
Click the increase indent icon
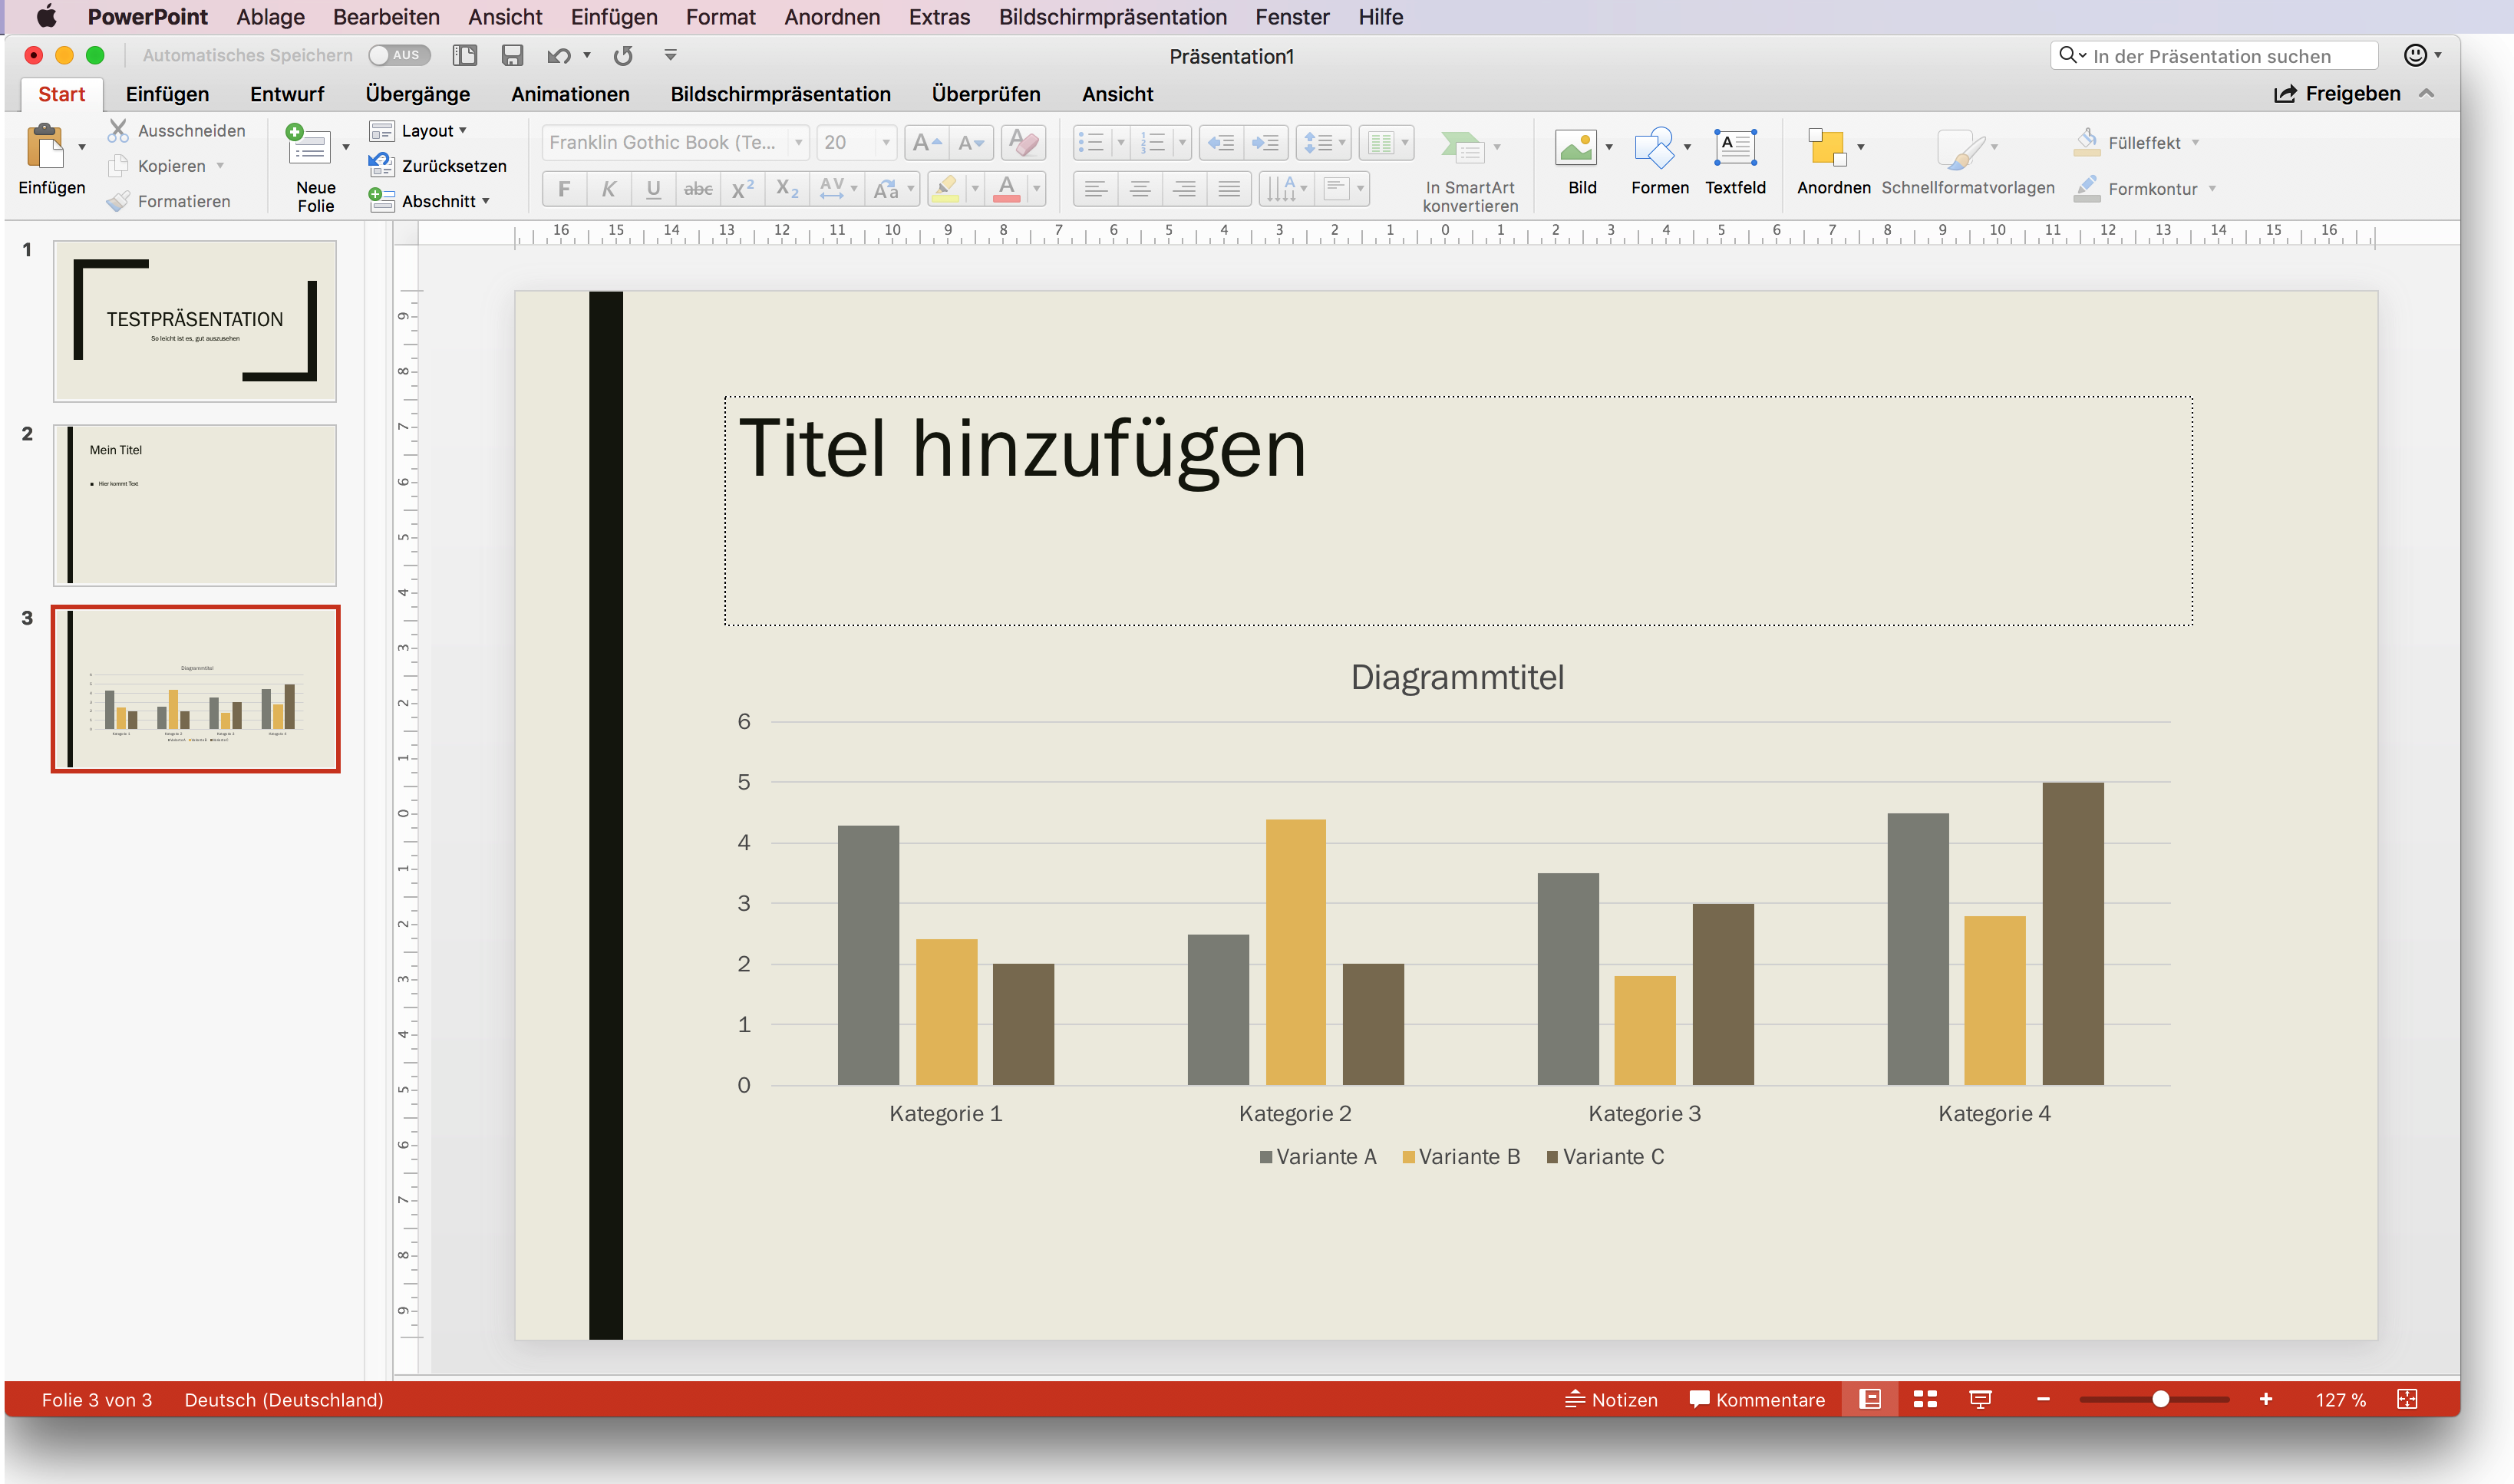tap(1265, 143)
